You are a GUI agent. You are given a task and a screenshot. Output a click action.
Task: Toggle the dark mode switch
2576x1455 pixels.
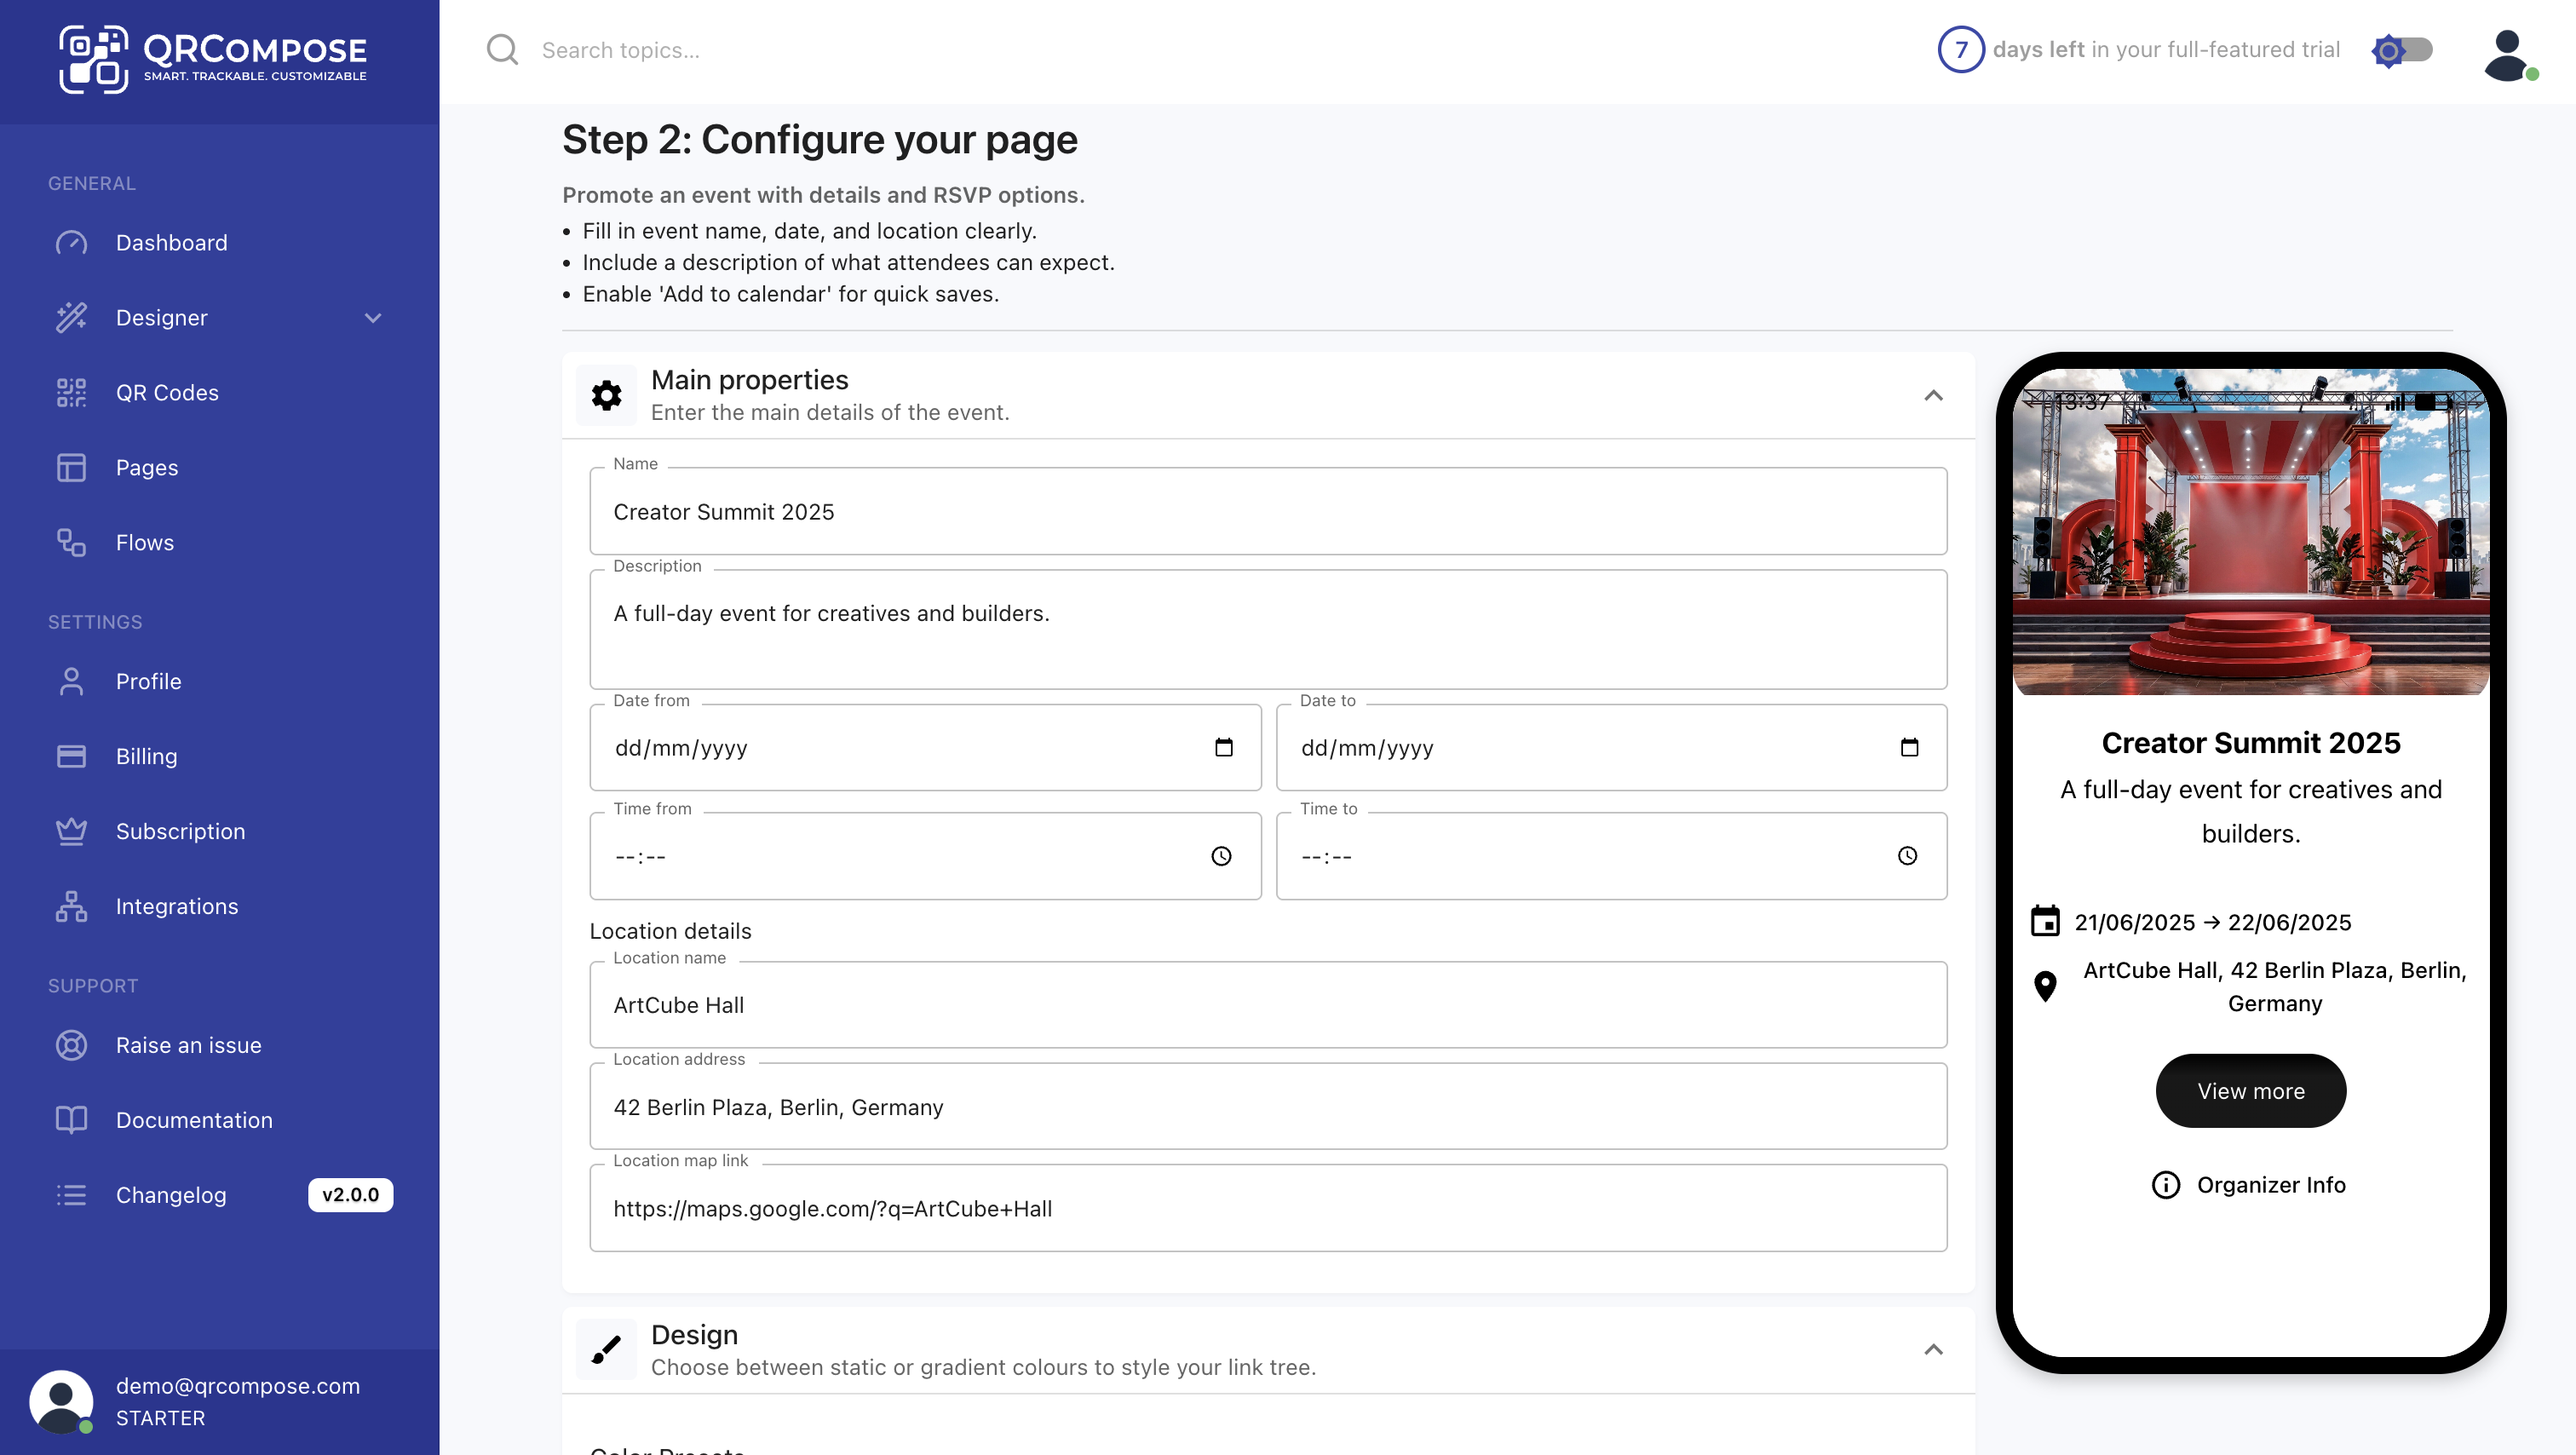click(x=2404, y=49)
